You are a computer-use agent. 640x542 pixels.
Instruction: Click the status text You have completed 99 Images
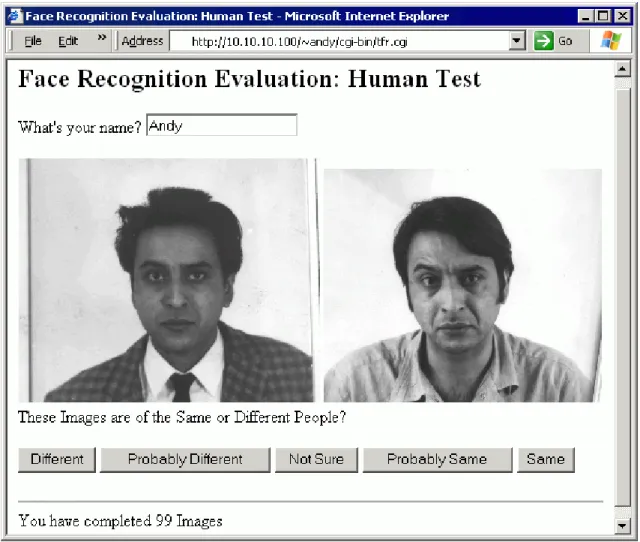coord(120,521)
